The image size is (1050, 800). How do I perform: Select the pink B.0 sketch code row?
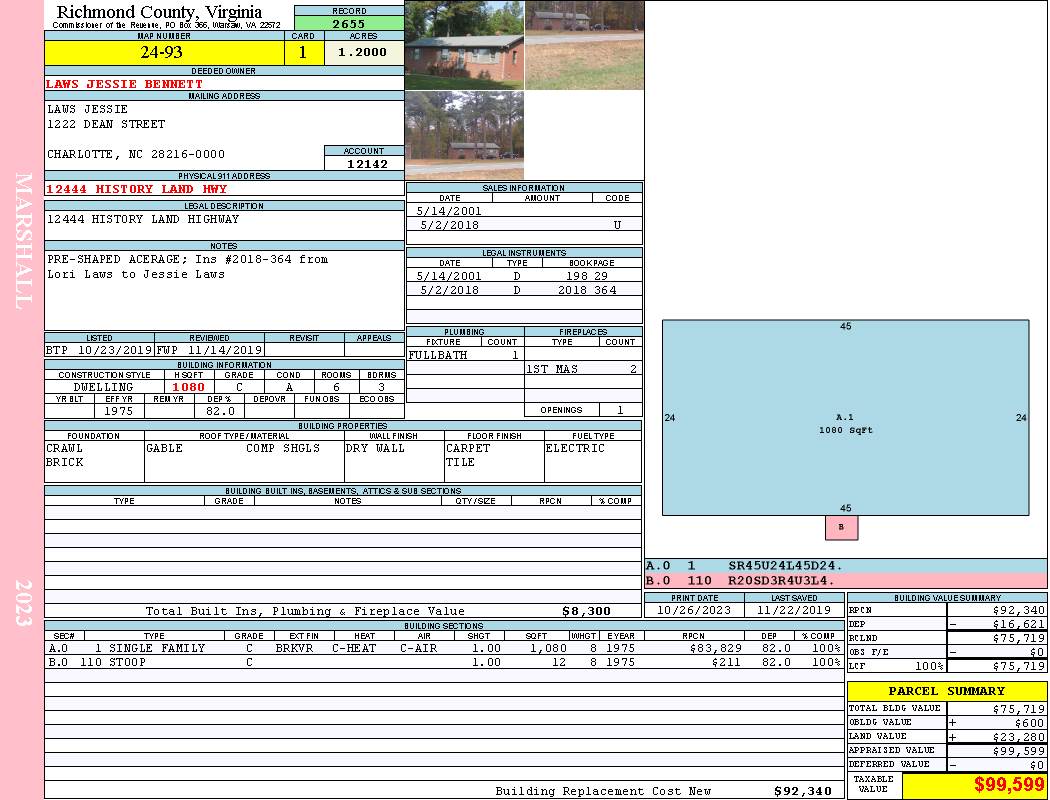click(845, 580)
